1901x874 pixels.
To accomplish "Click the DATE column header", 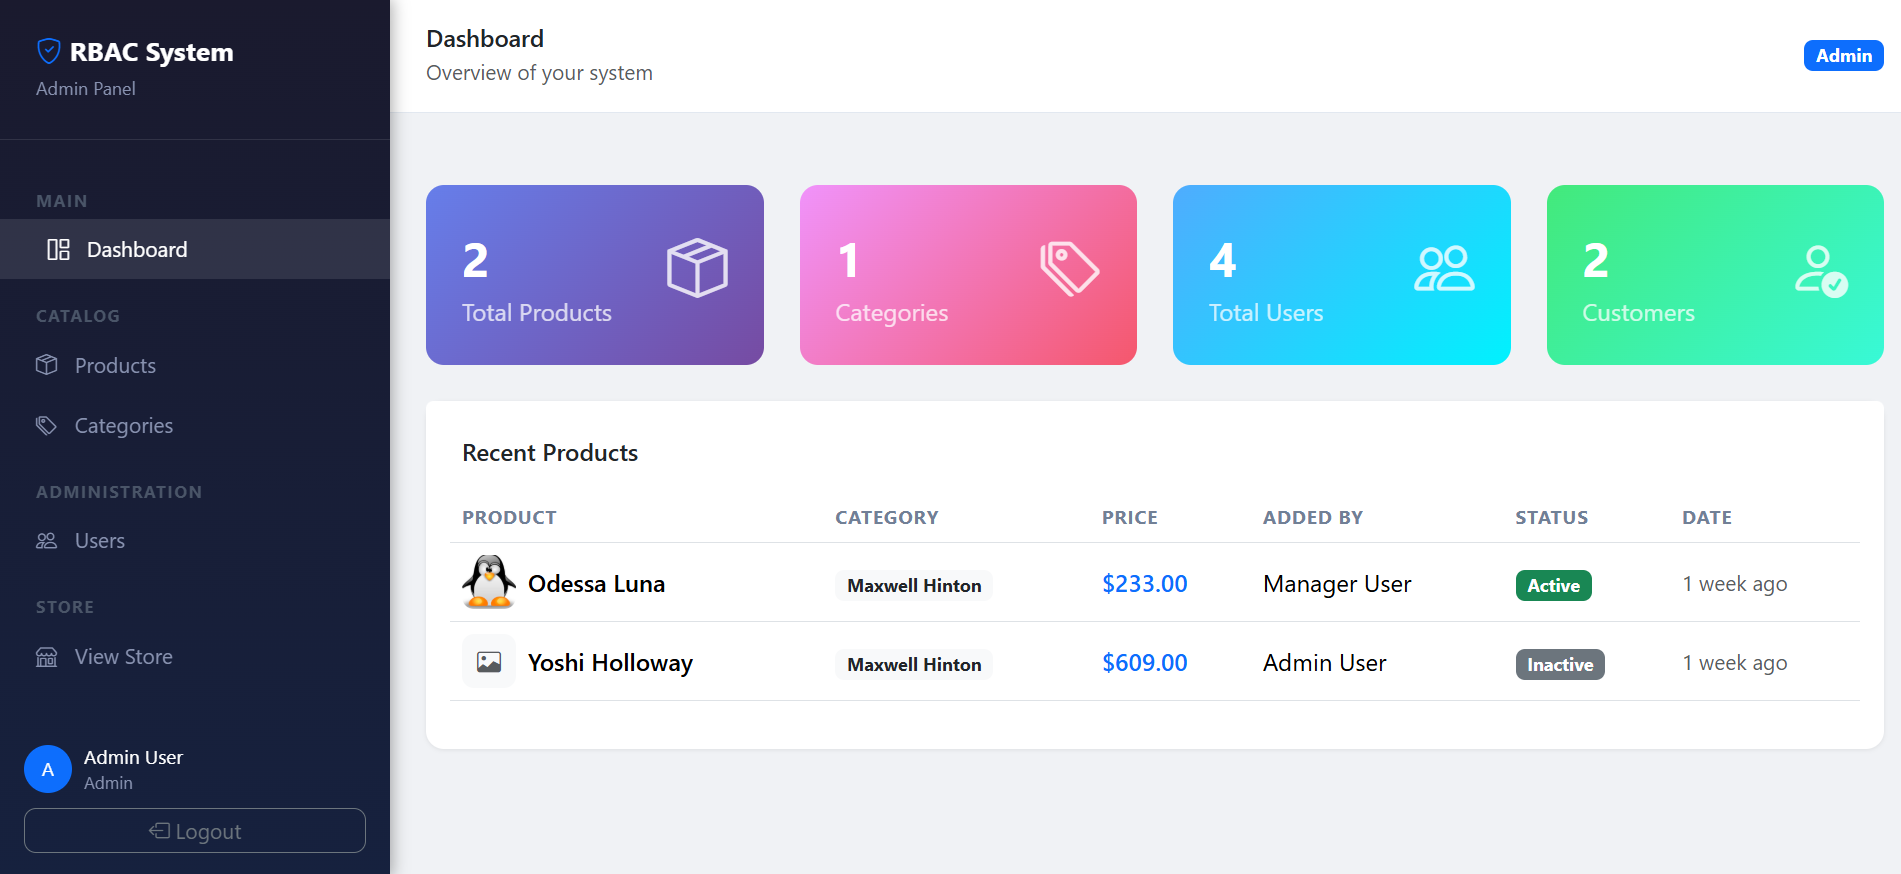I will tap(1707, 517).
